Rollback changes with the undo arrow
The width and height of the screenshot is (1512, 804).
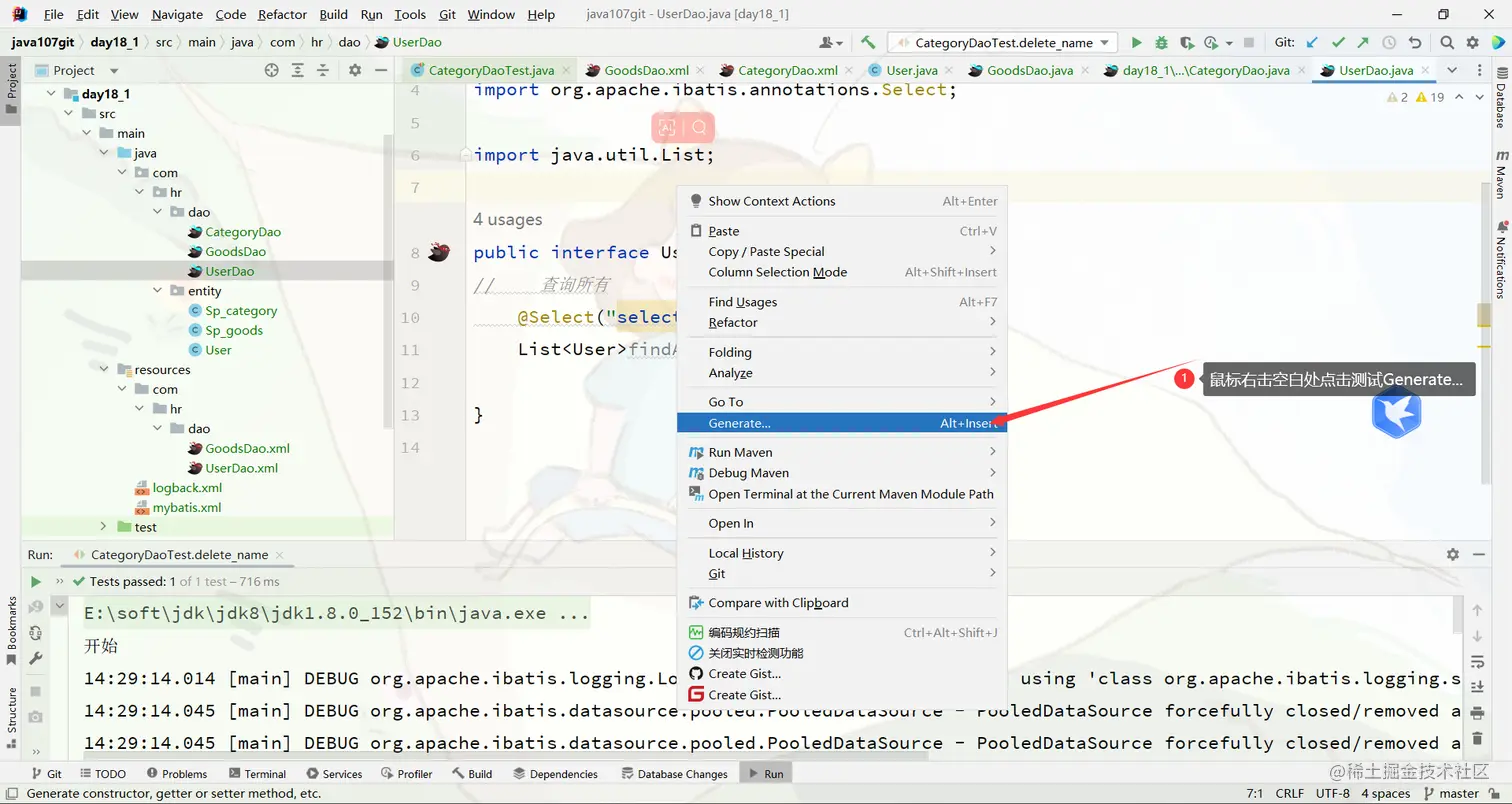pos(1414,42)
